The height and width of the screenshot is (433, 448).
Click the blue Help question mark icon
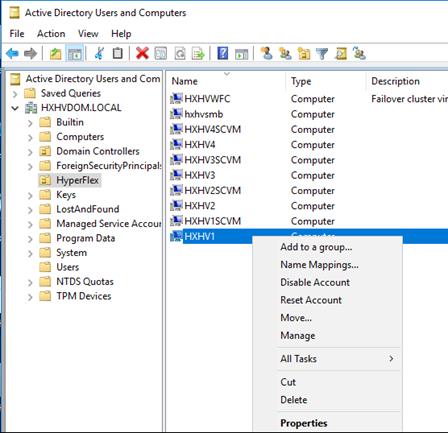click(x=223, y=53)
